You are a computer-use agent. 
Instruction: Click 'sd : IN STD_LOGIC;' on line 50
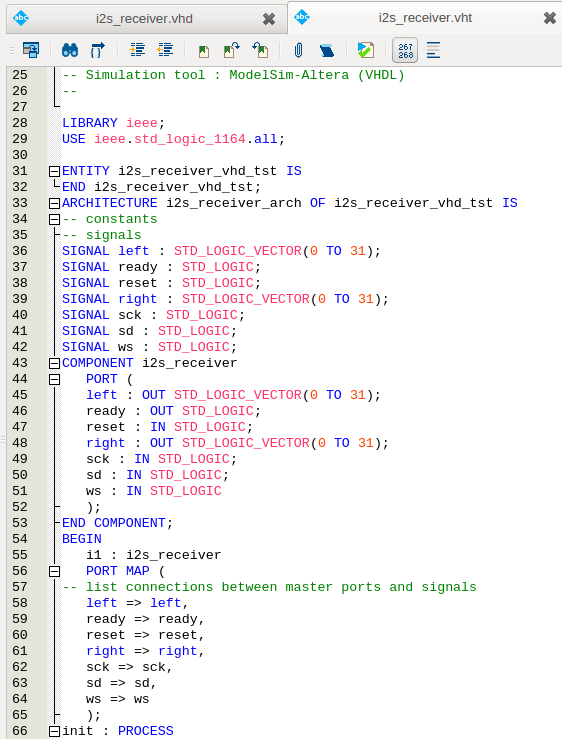[x=157, y=475]
